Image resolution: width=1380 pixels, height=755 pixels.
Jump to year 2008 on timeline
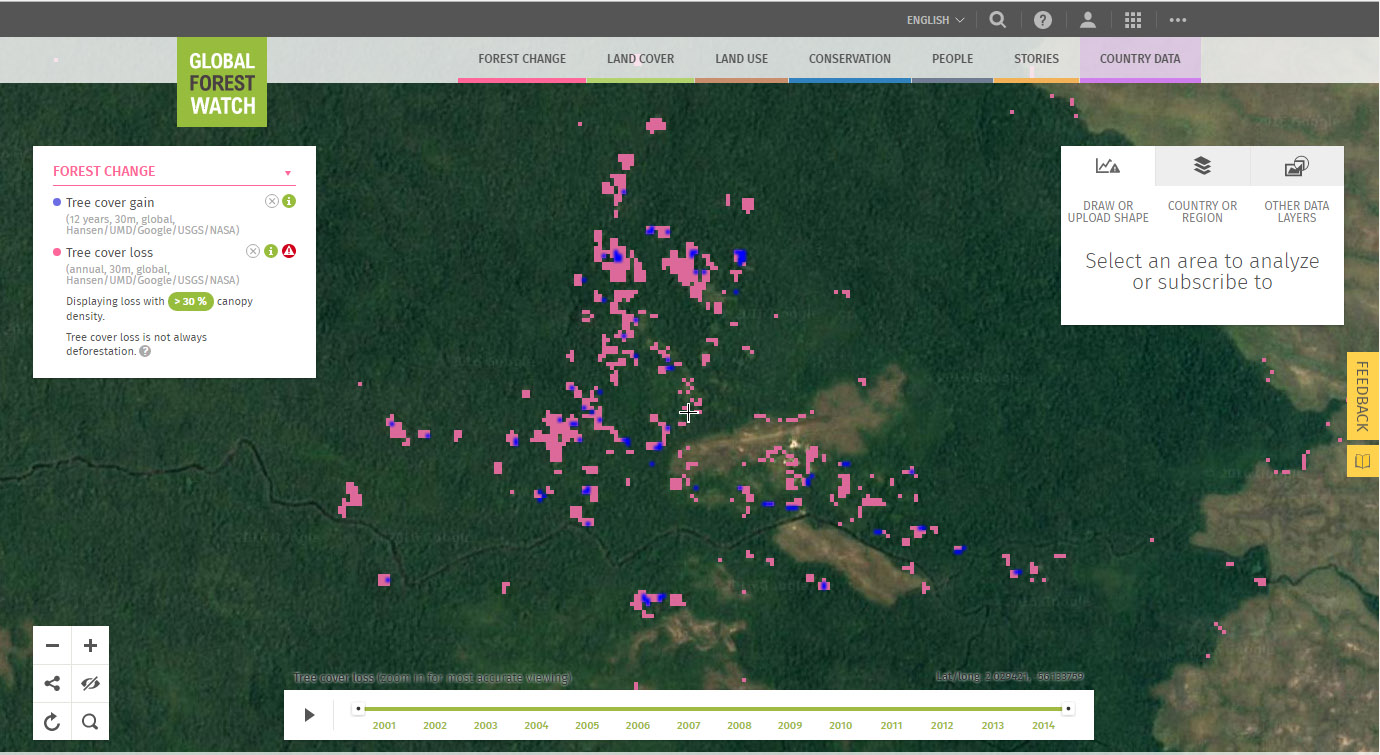click(x=739, y=726)
